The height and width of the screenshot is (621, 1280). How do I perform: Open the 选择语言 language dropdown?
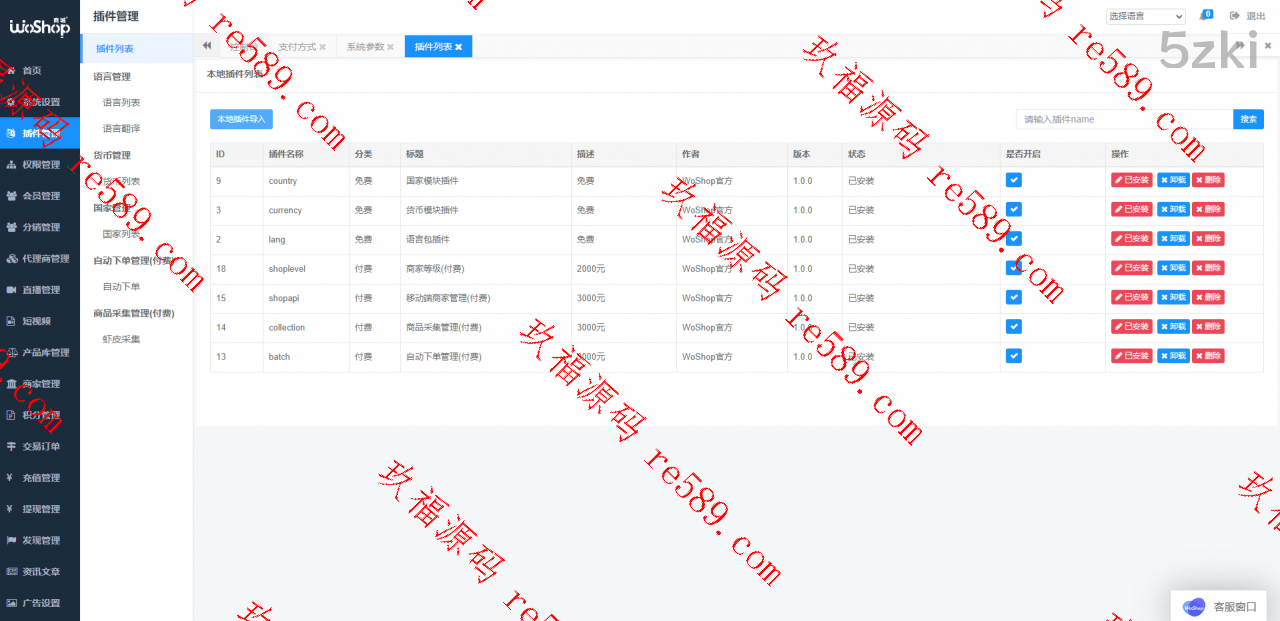(x=1145, y=17)
